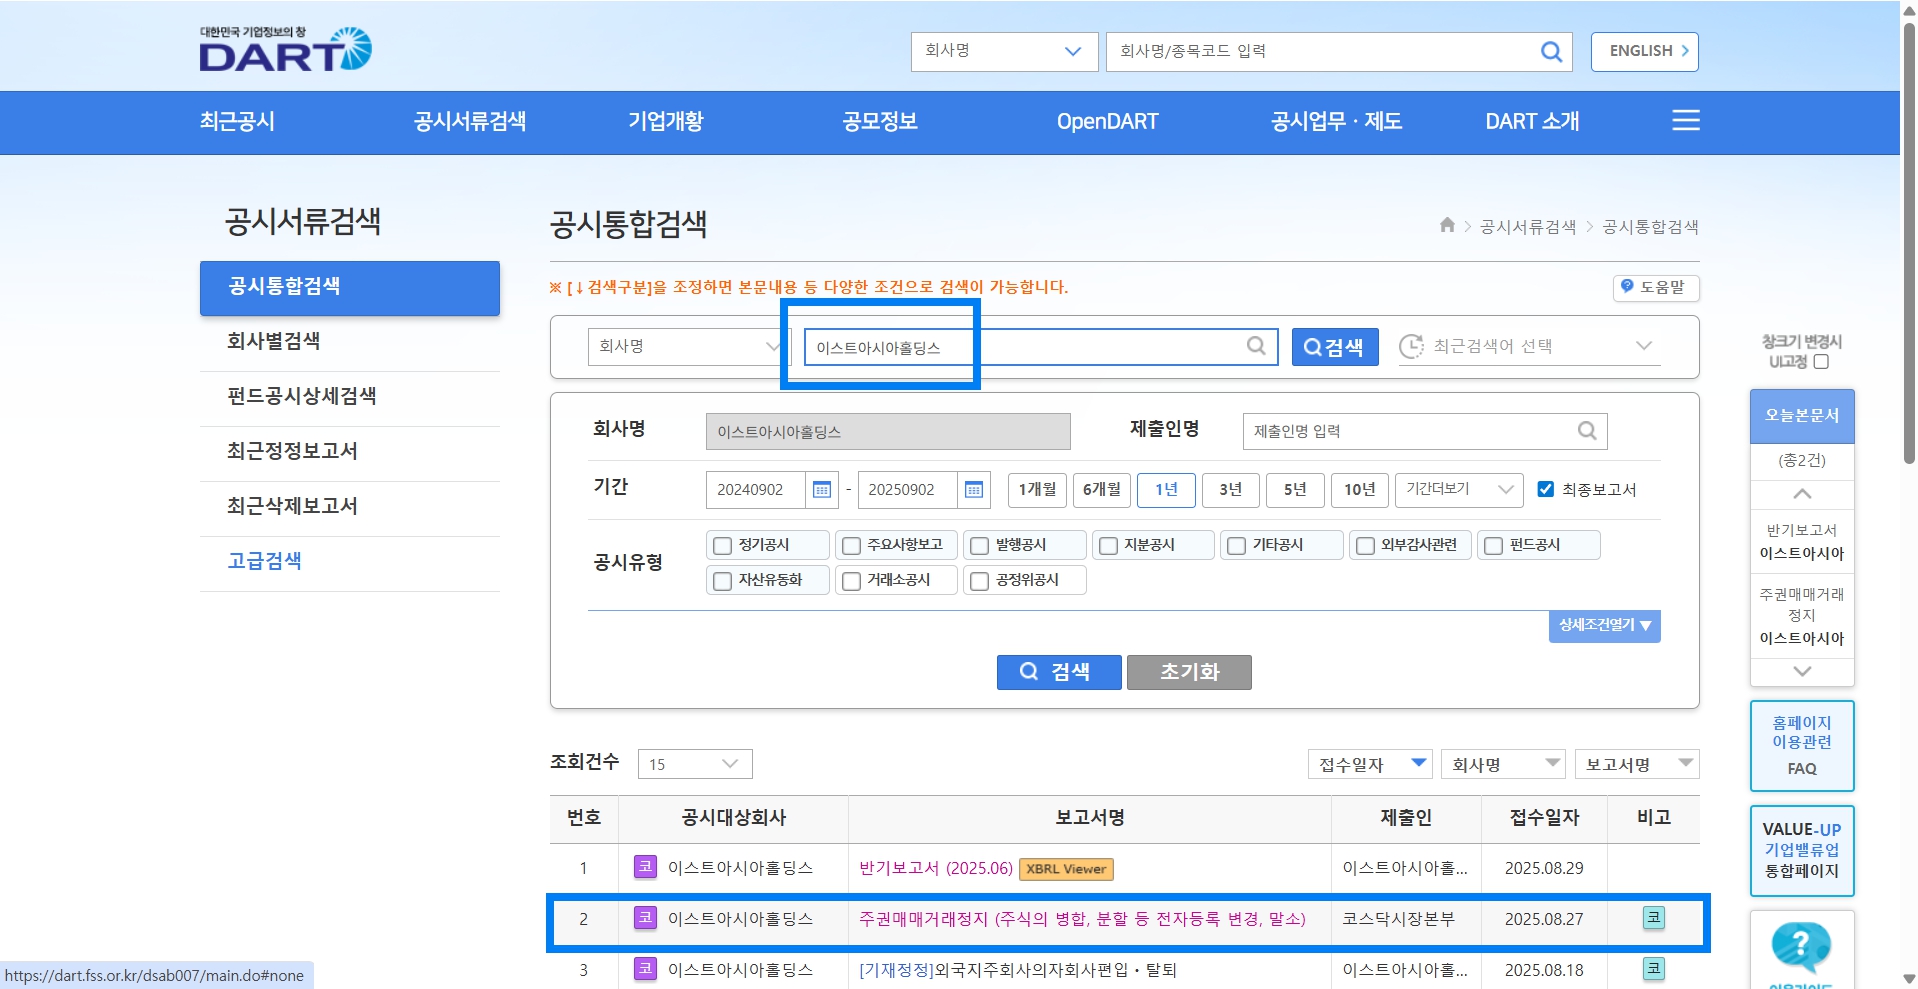Open XBRL Viewer badge for 반기보고서

point(1066,869)
